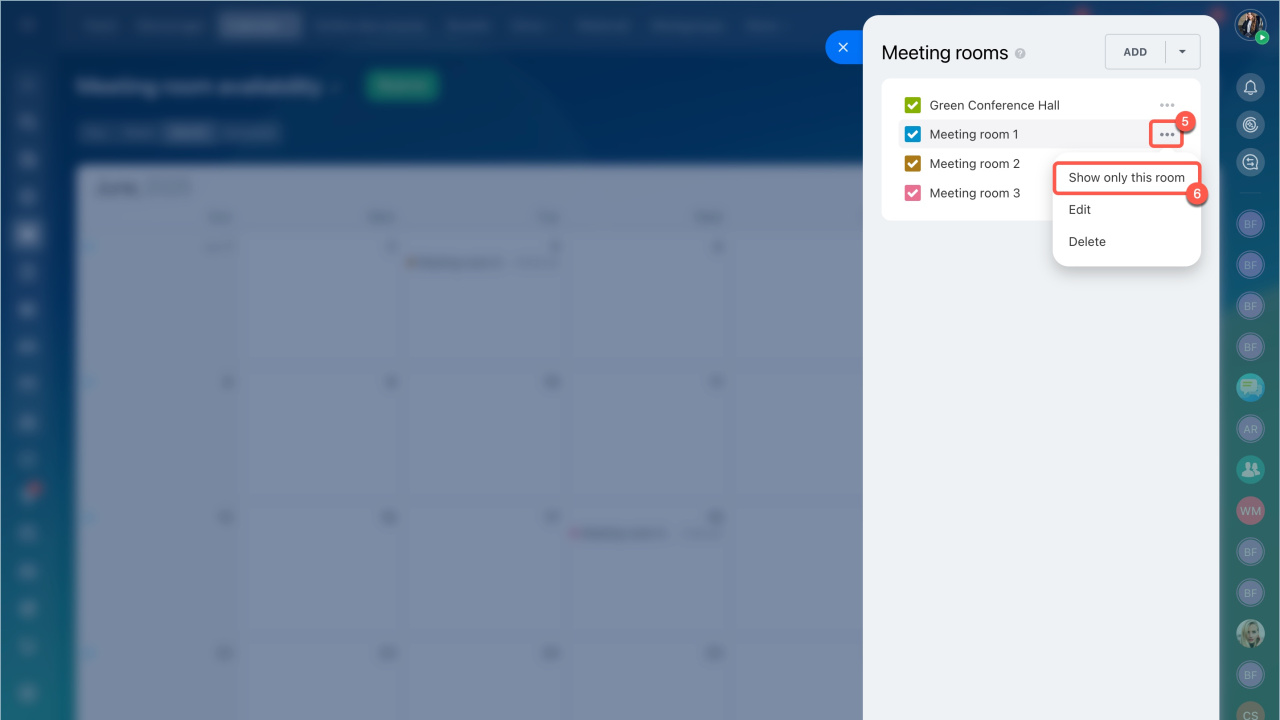Screen dimensions: 1280x720
Task: Uncheck the Green Conference Hall checkbox
Action: (x=912, y=105)
